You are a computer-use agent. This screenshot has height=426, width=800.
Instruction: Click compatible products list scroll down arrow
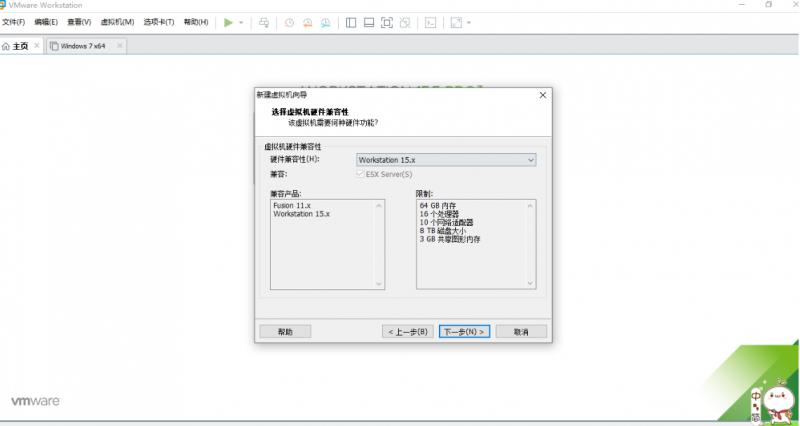379,284
